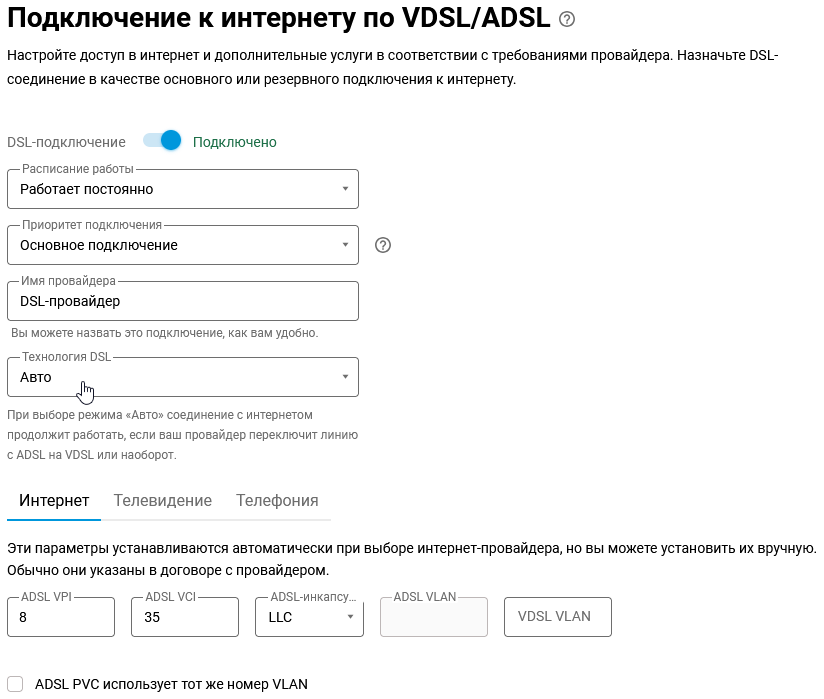Click the Подключение к интернету page heading

[x=277, y=19]
